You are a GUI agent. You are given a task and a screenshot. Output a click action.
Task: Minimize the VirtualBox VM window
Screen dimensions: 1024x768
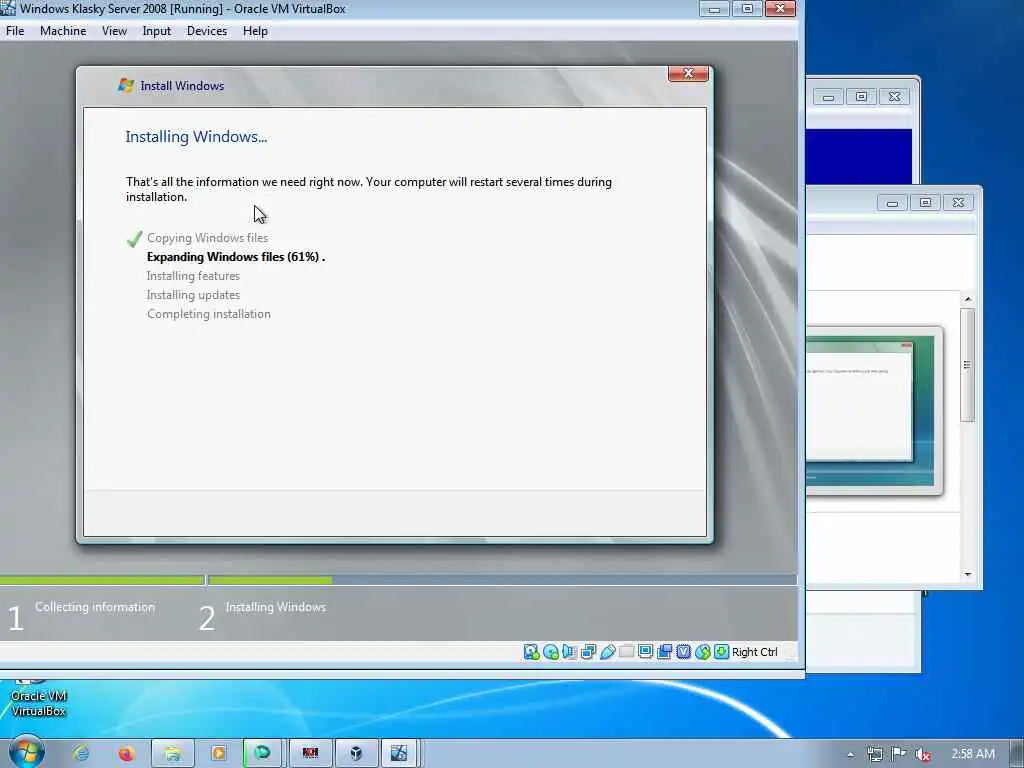pyautogui.click(x=714, y=9)
